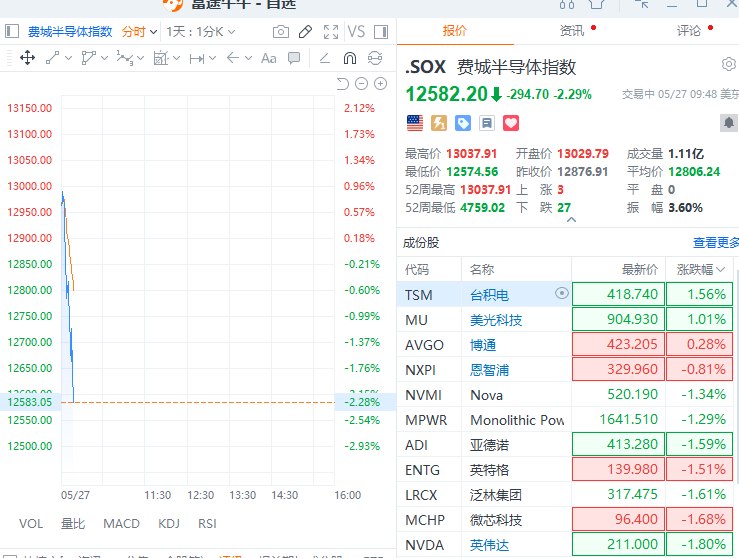739x558 pixels.
Task: Click the constituents list scrollbar
Action: pyautogui.click(x=737, y=377)
